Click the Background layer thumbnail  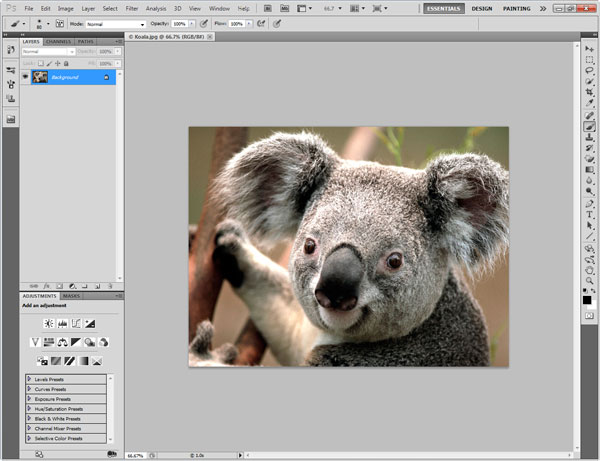(40, 76)
